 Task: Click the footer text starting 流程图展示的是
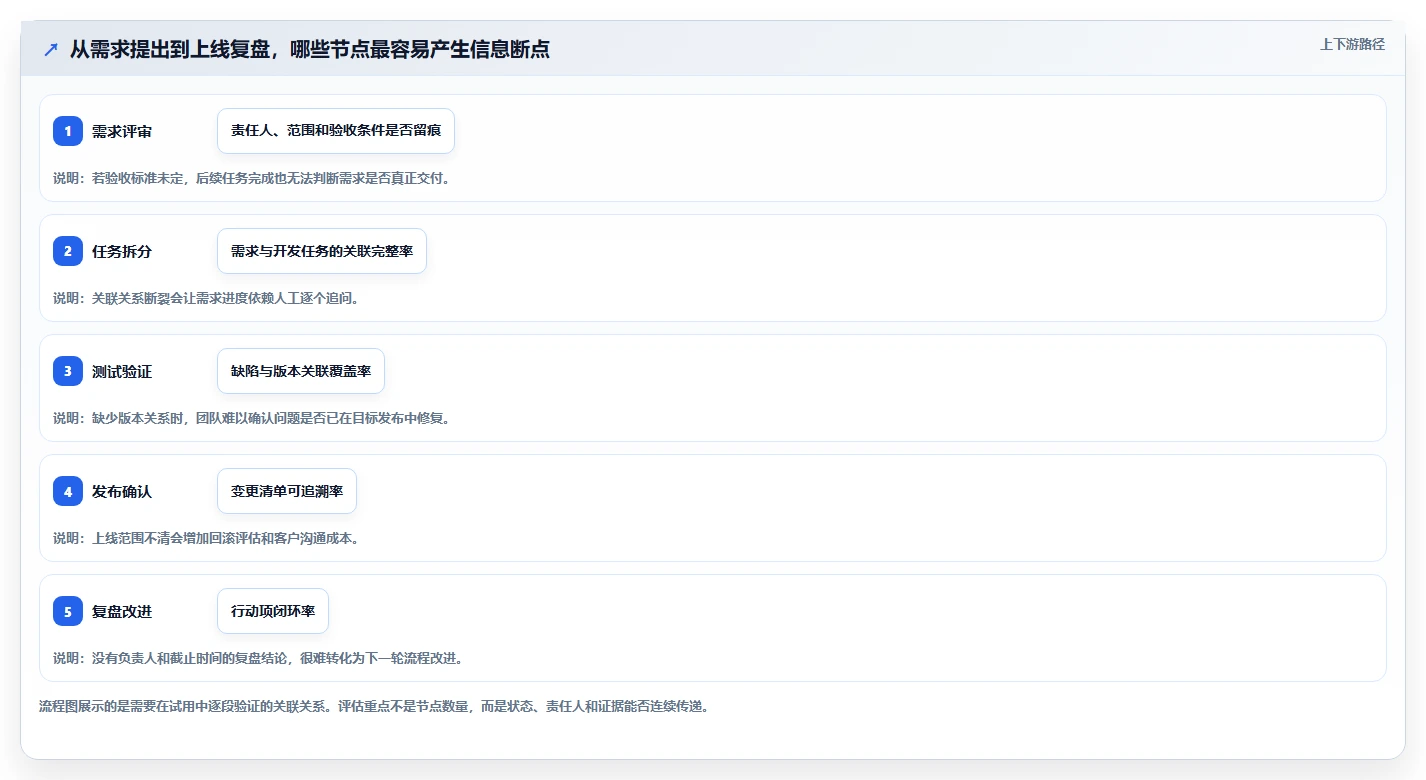tap(374, 706)
